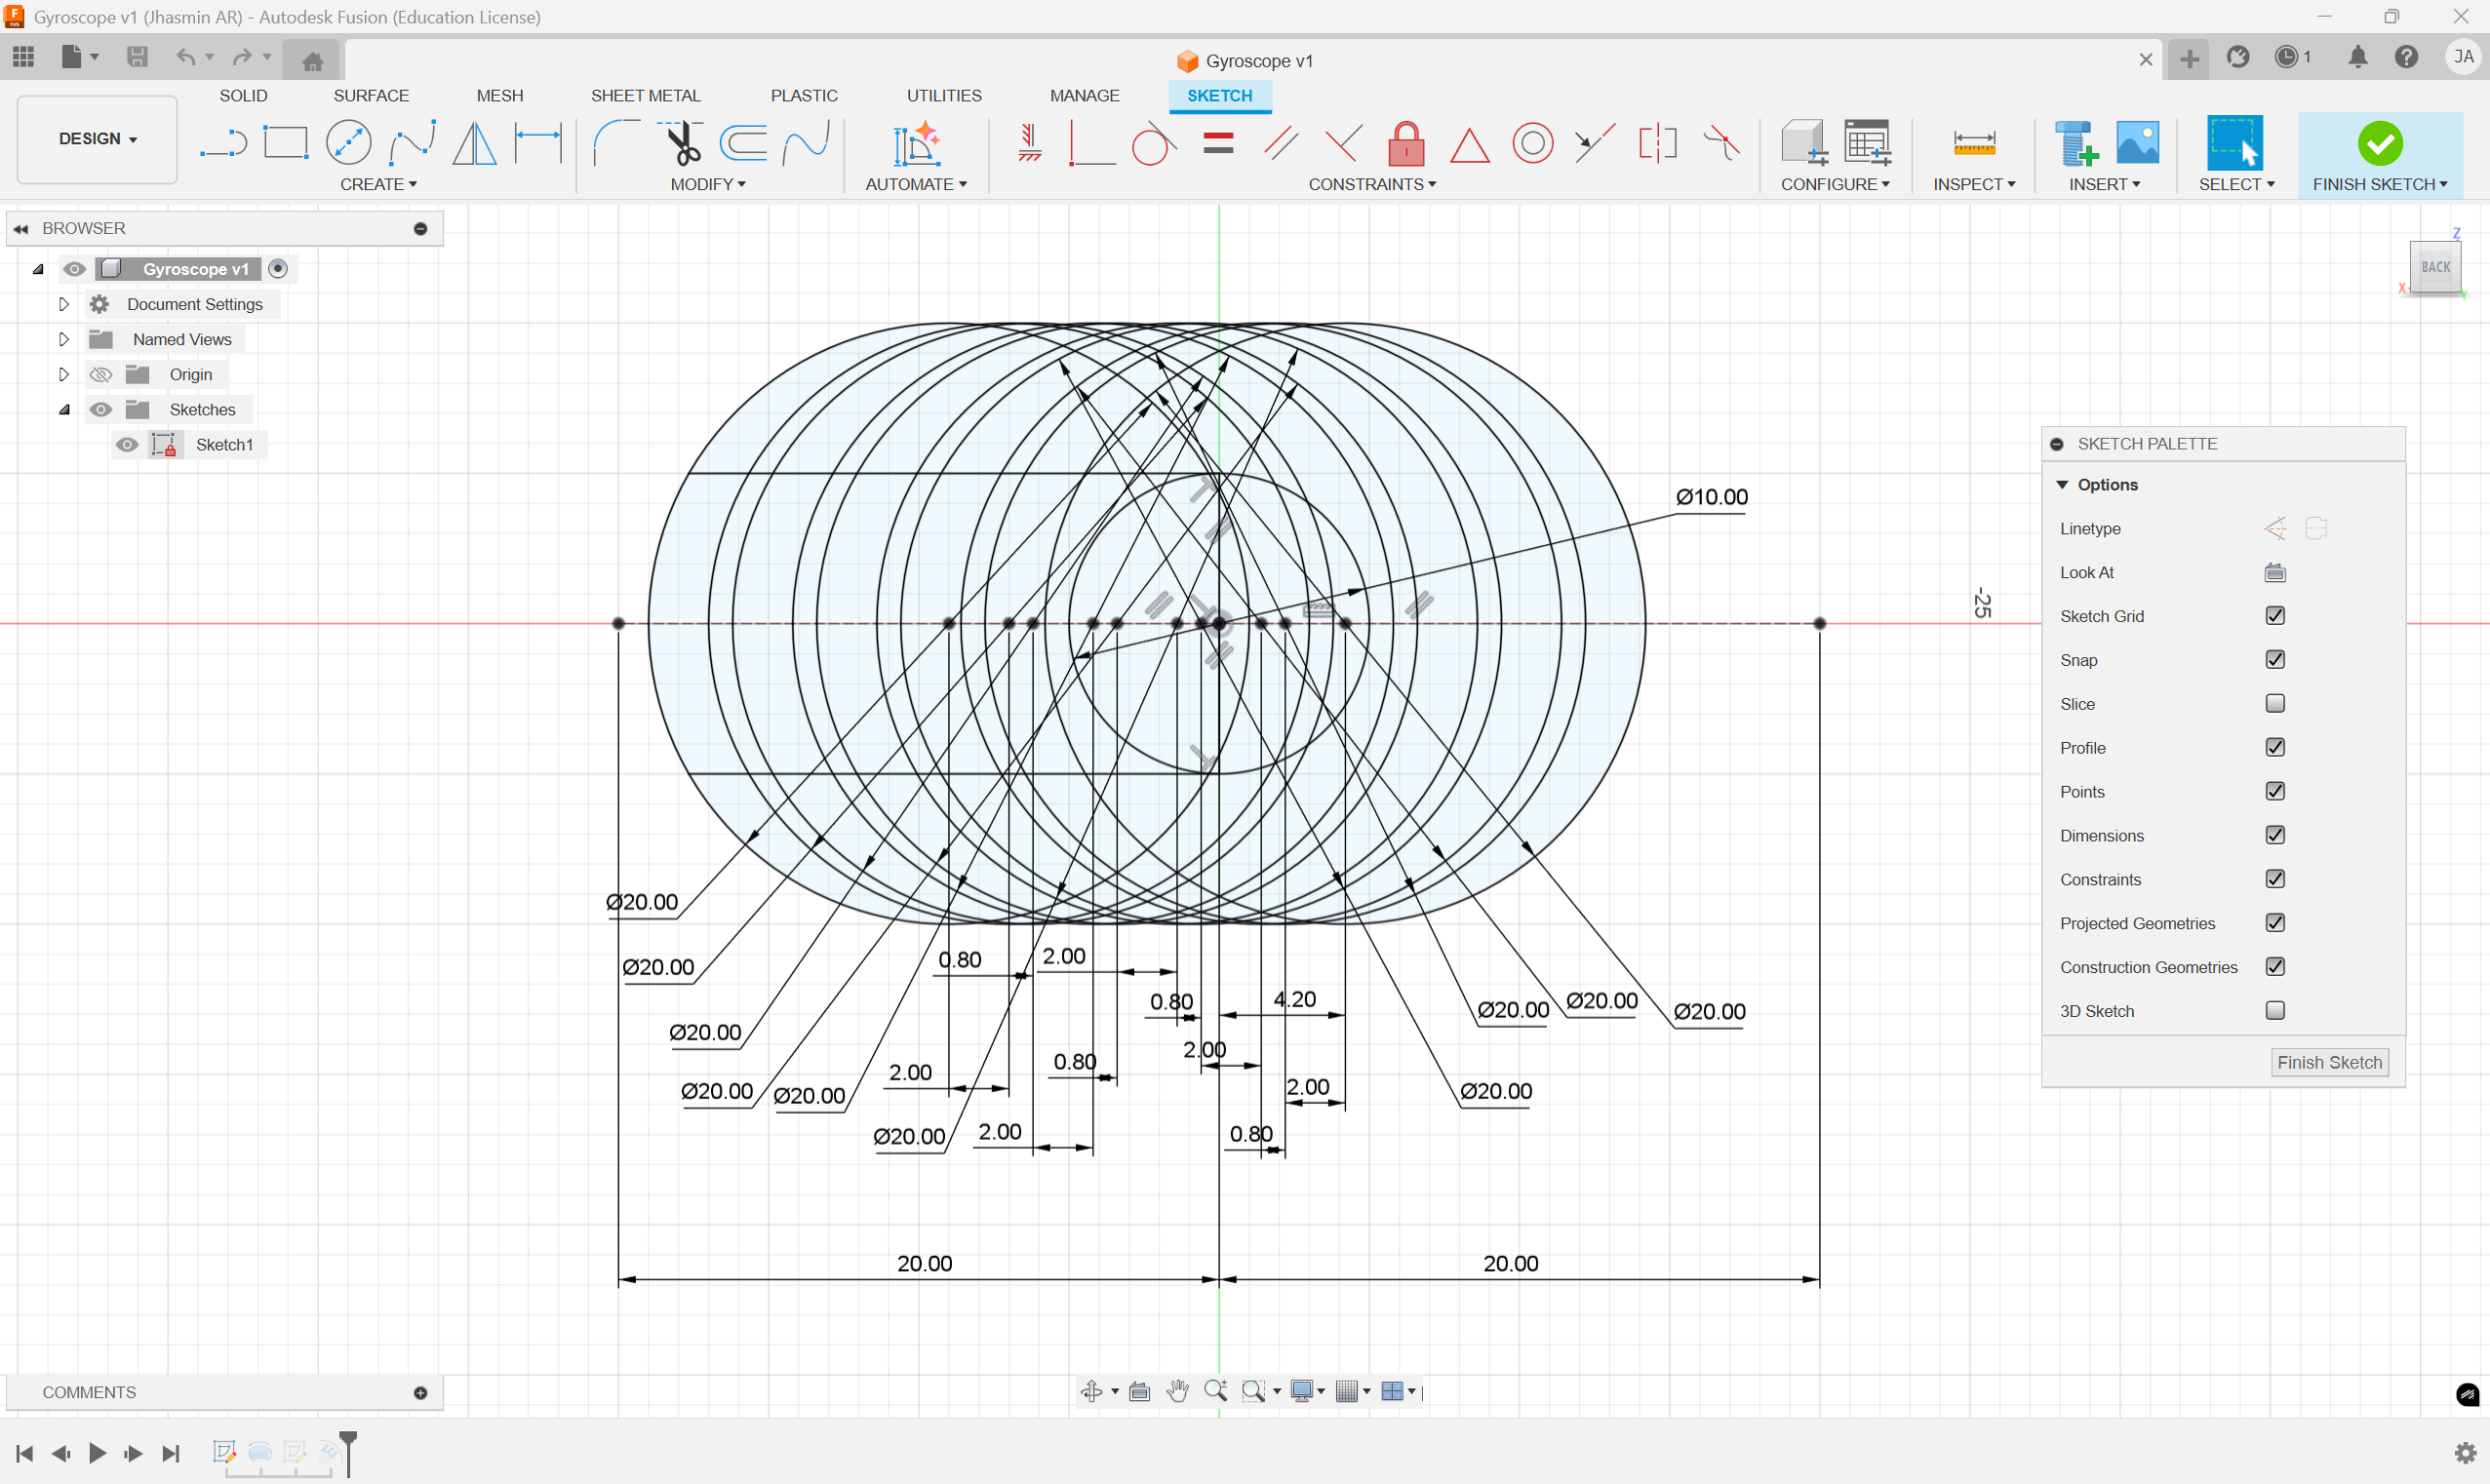Screen dimensions: 2490x1484
Task: Switch to the UTILITIES tab
Action: pos(944,95)
